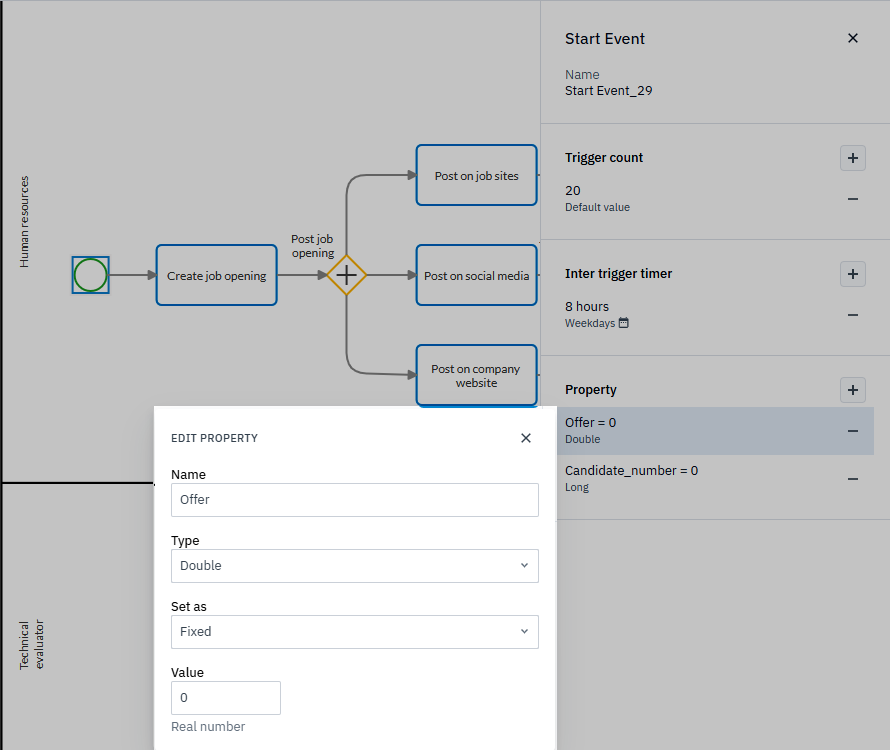890x750 pixels.
Task: Click the property Name input field
Action: click(x=354, y=500)
